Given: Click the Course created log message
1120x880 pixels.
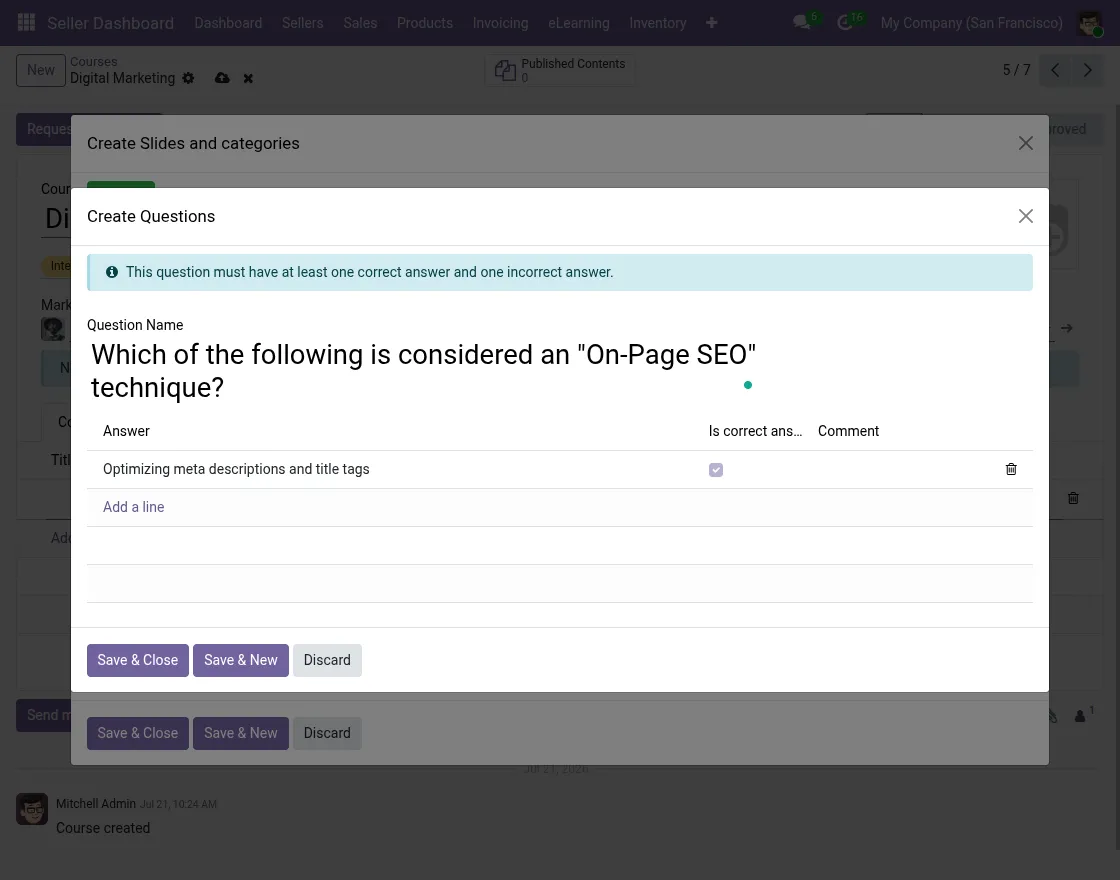Looking at the screenshot, I should (x=103, y=828).
